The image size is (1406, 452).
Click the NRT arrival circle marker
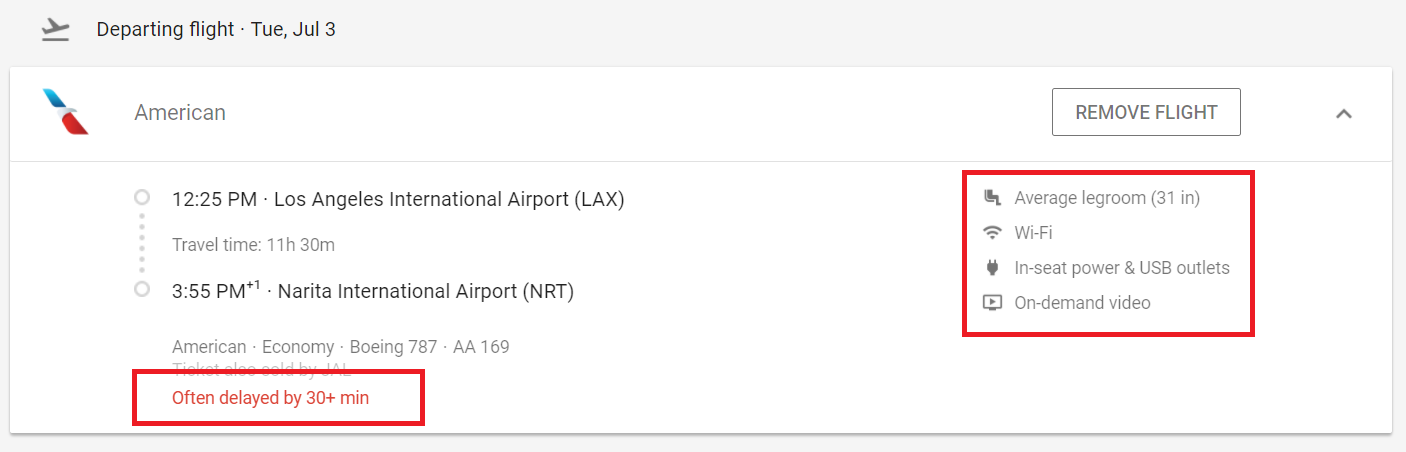[x=142, y=289]
